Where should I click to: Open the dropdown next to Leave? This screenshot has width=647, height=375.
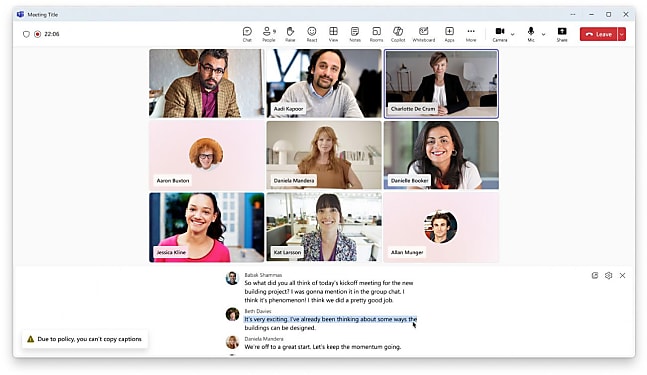point(621,34)
